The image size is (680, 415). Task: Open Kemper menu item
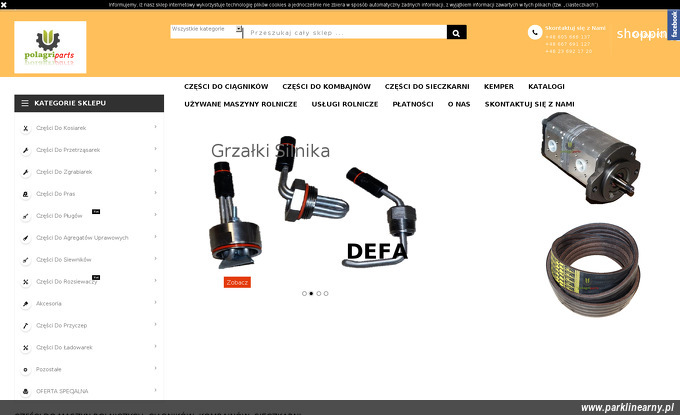499,87
